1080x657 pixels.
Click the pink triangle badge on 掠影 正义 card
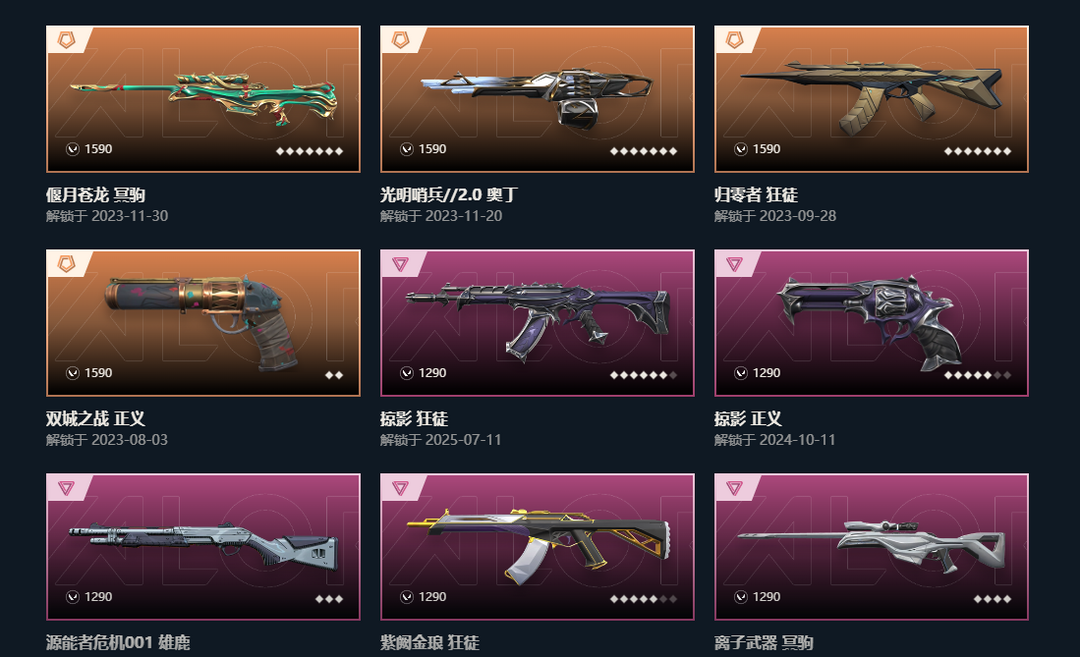click(x=734, y=264)
